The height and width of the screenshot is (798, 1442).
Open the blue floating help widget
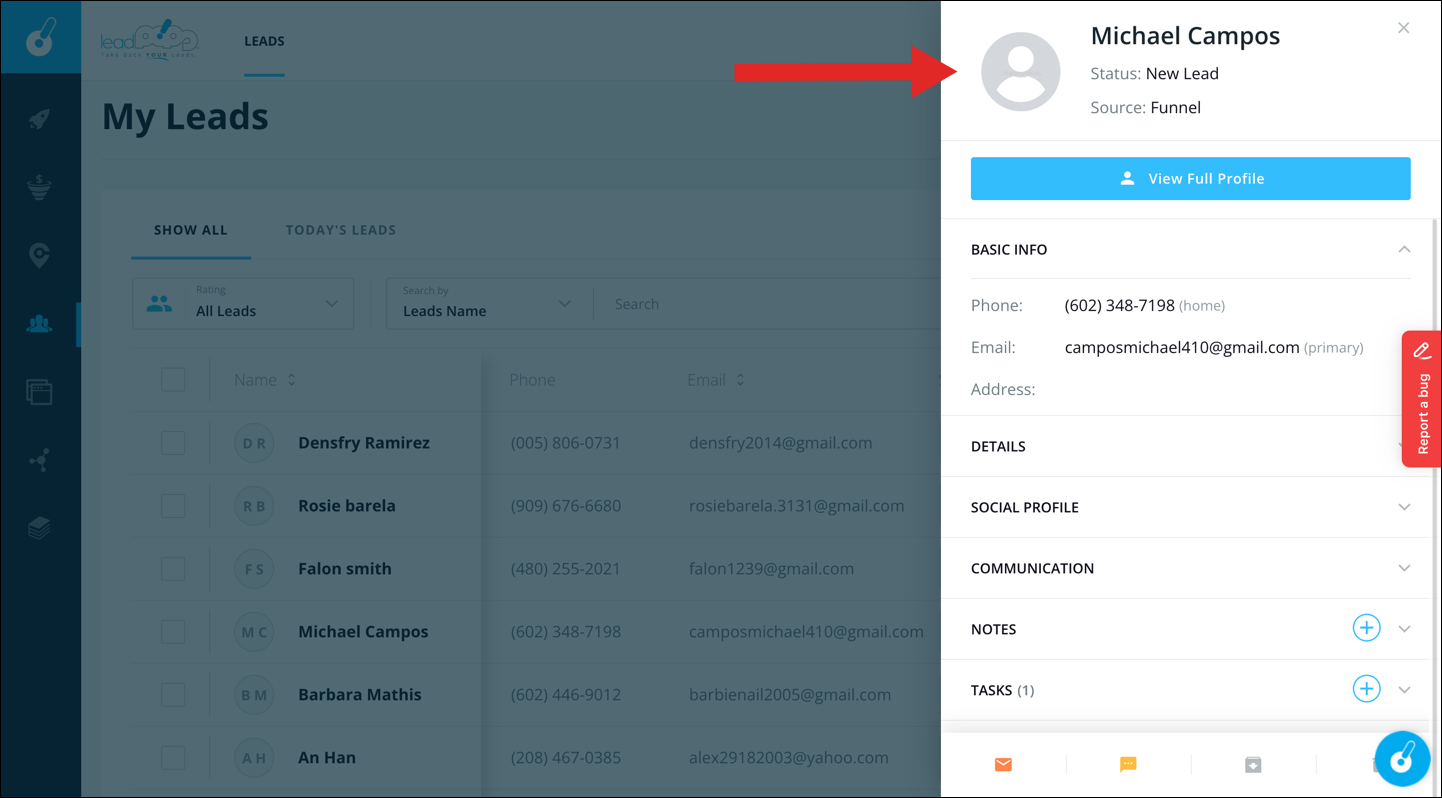[1402, 759]
